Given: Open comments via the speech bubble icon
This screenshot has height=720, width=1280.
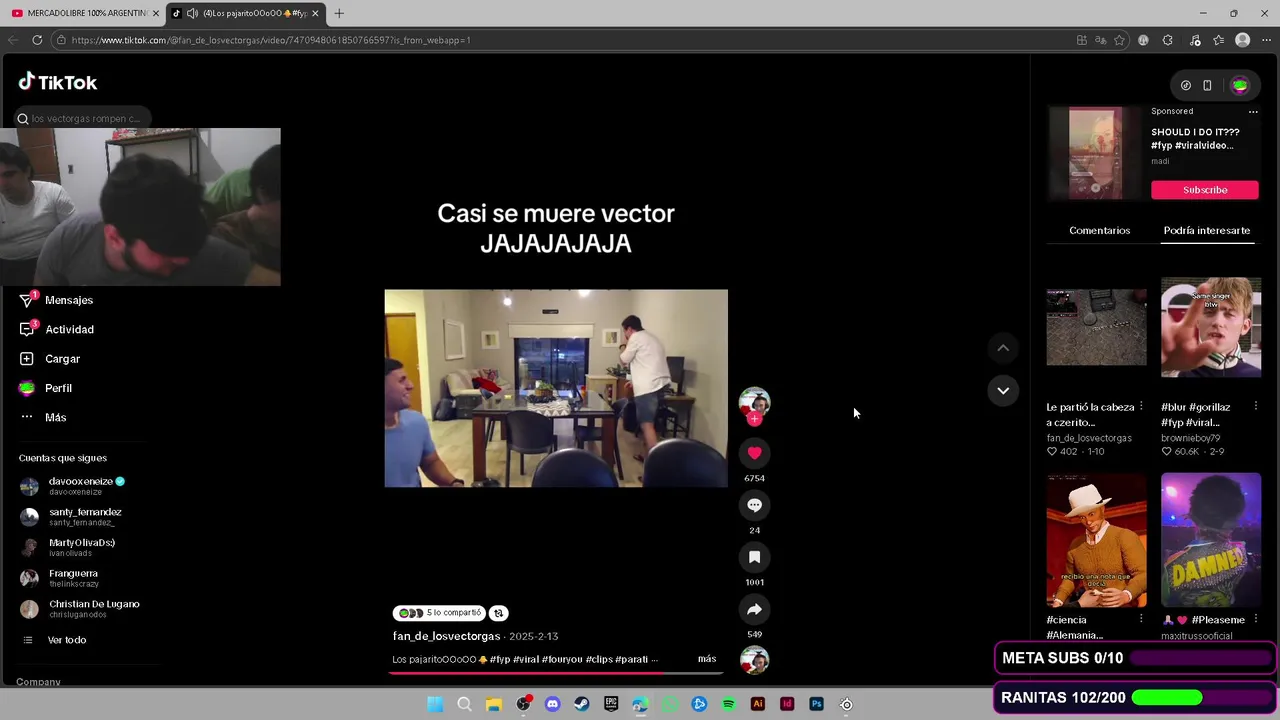Looking at the screenshot, I should click(754, 505).
